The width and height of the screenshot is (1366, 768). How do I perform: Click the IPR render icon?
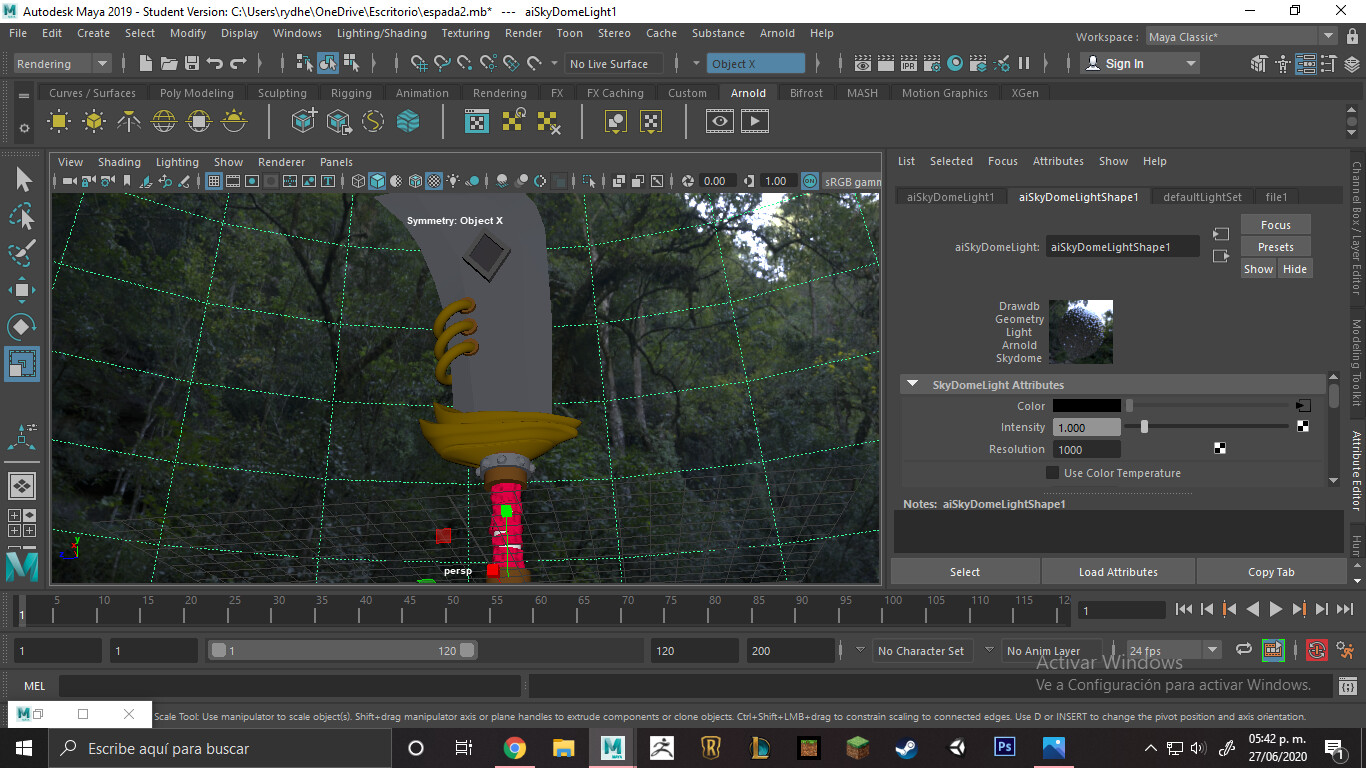pyautogui.click(x=908, y=64)
